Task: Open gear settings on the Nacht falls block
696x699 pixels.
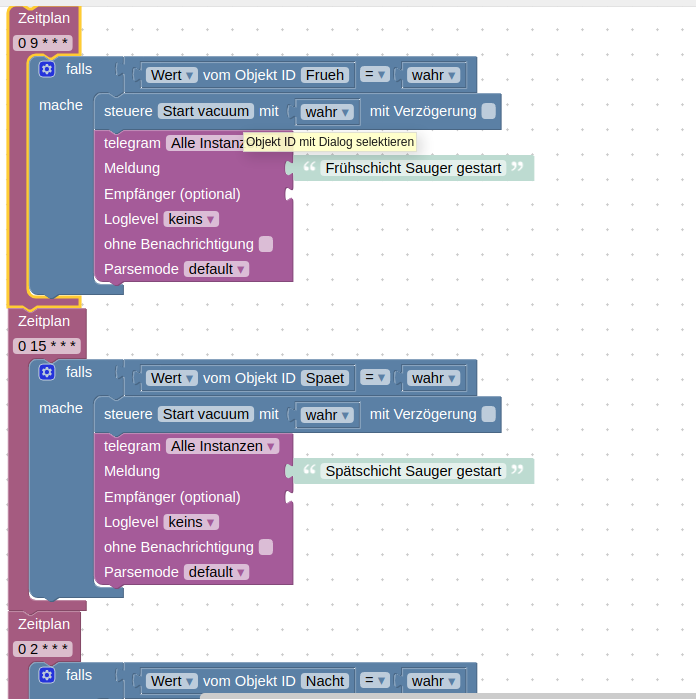Action: point(47,675)
